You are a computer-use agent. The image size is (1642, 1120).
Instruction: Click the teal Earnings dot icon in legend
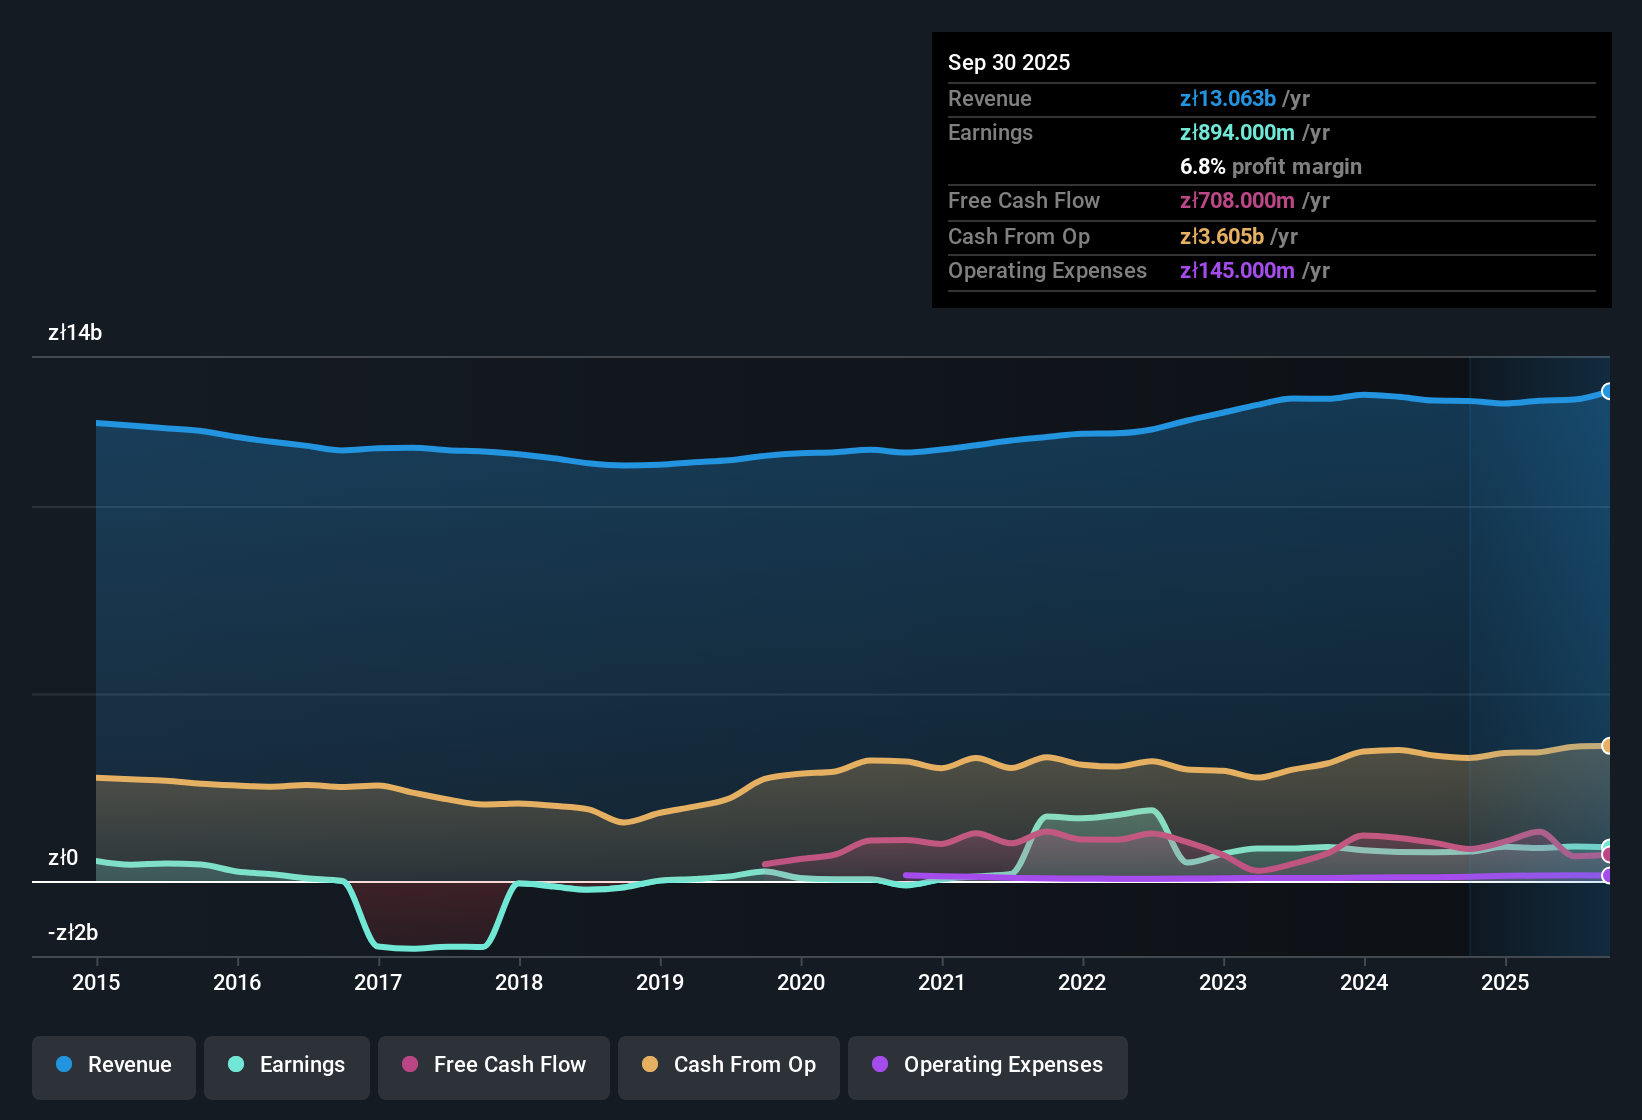point(236,1065)
